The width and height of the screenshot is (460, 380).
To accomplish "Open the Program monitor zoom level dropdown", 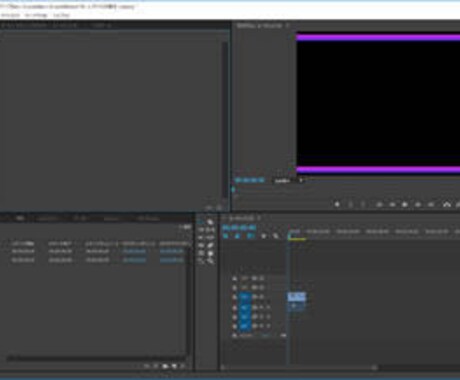I will [288, 181].
